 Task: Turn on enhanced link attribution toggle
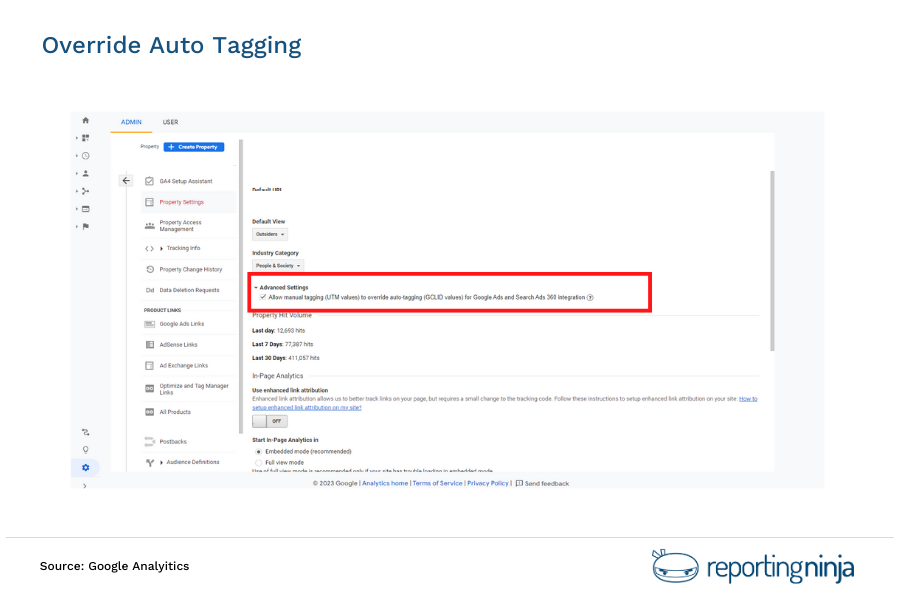pos(268,420)
